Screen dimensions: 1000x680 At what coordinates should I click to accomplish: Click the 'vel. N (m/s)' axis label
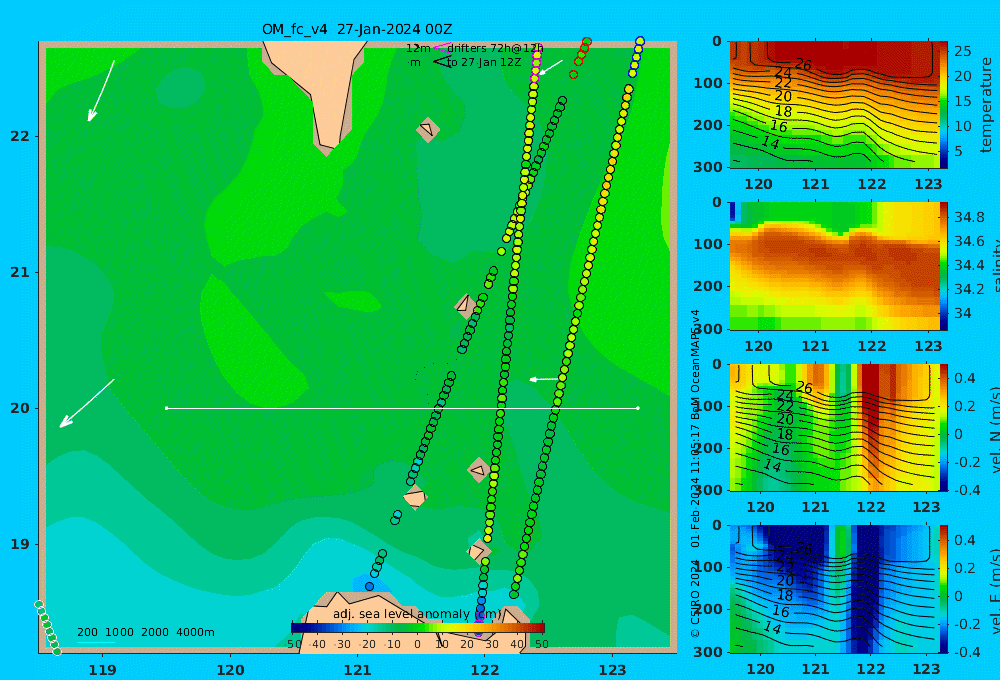pyautogui.click(x=995, y=429)
